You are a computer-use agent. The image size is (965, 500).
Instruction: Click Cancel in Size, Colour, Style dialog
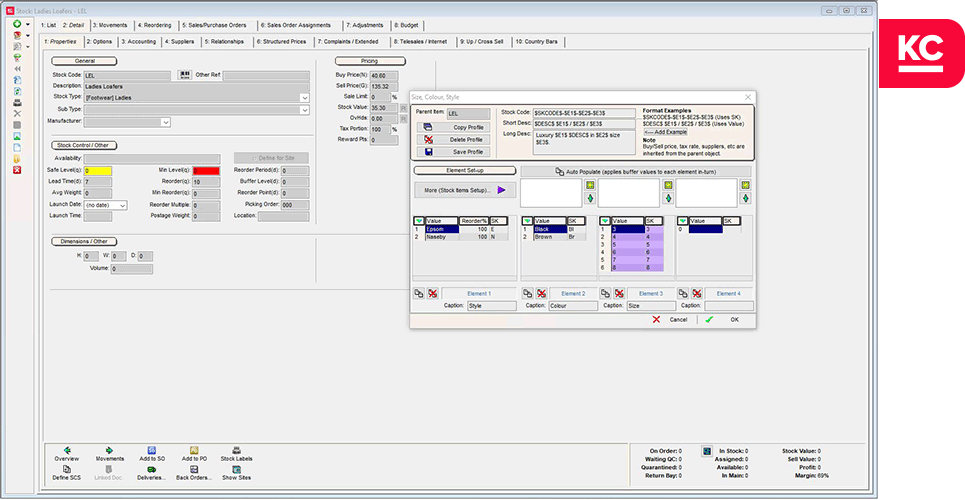click(x=671, y=320)
